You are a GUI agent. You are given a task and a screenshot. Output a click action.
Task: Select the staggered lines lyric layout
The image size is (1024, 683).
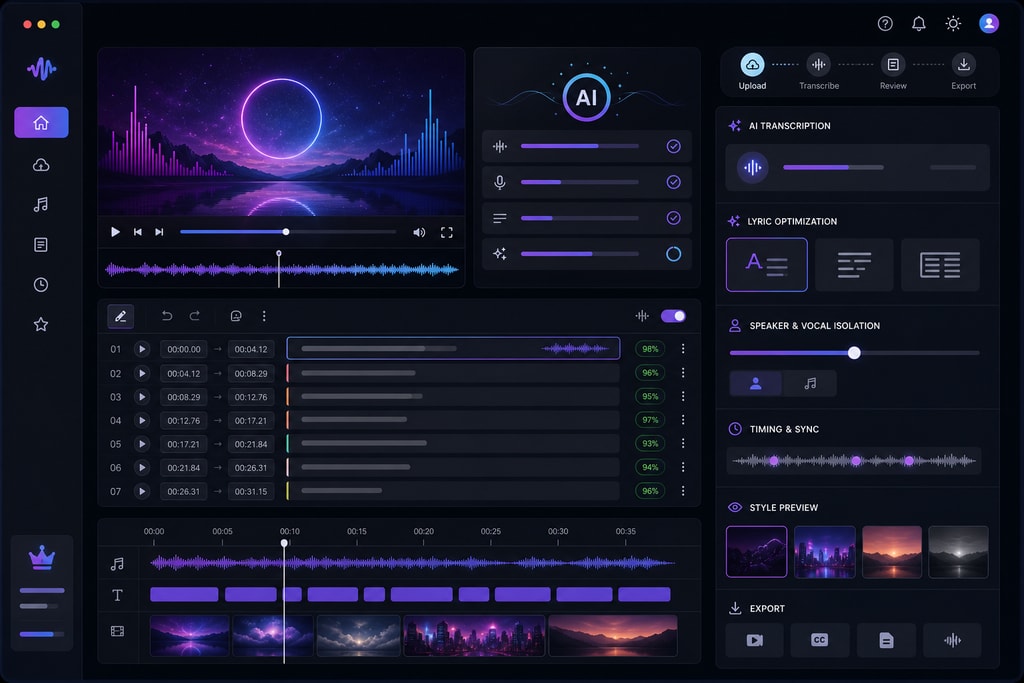(854, 264)
